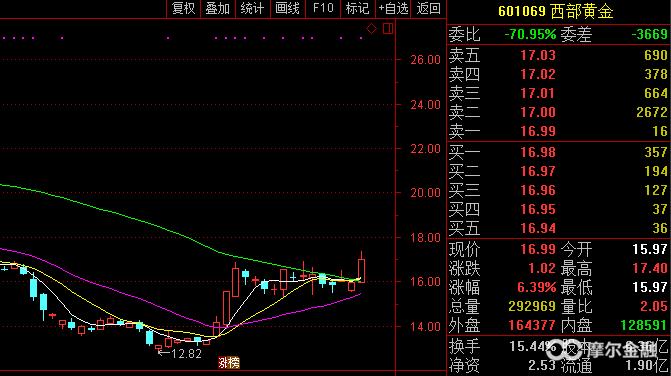Open F10 company info
671x376 pixels.
pyautogui.click(x=323, y=9)
